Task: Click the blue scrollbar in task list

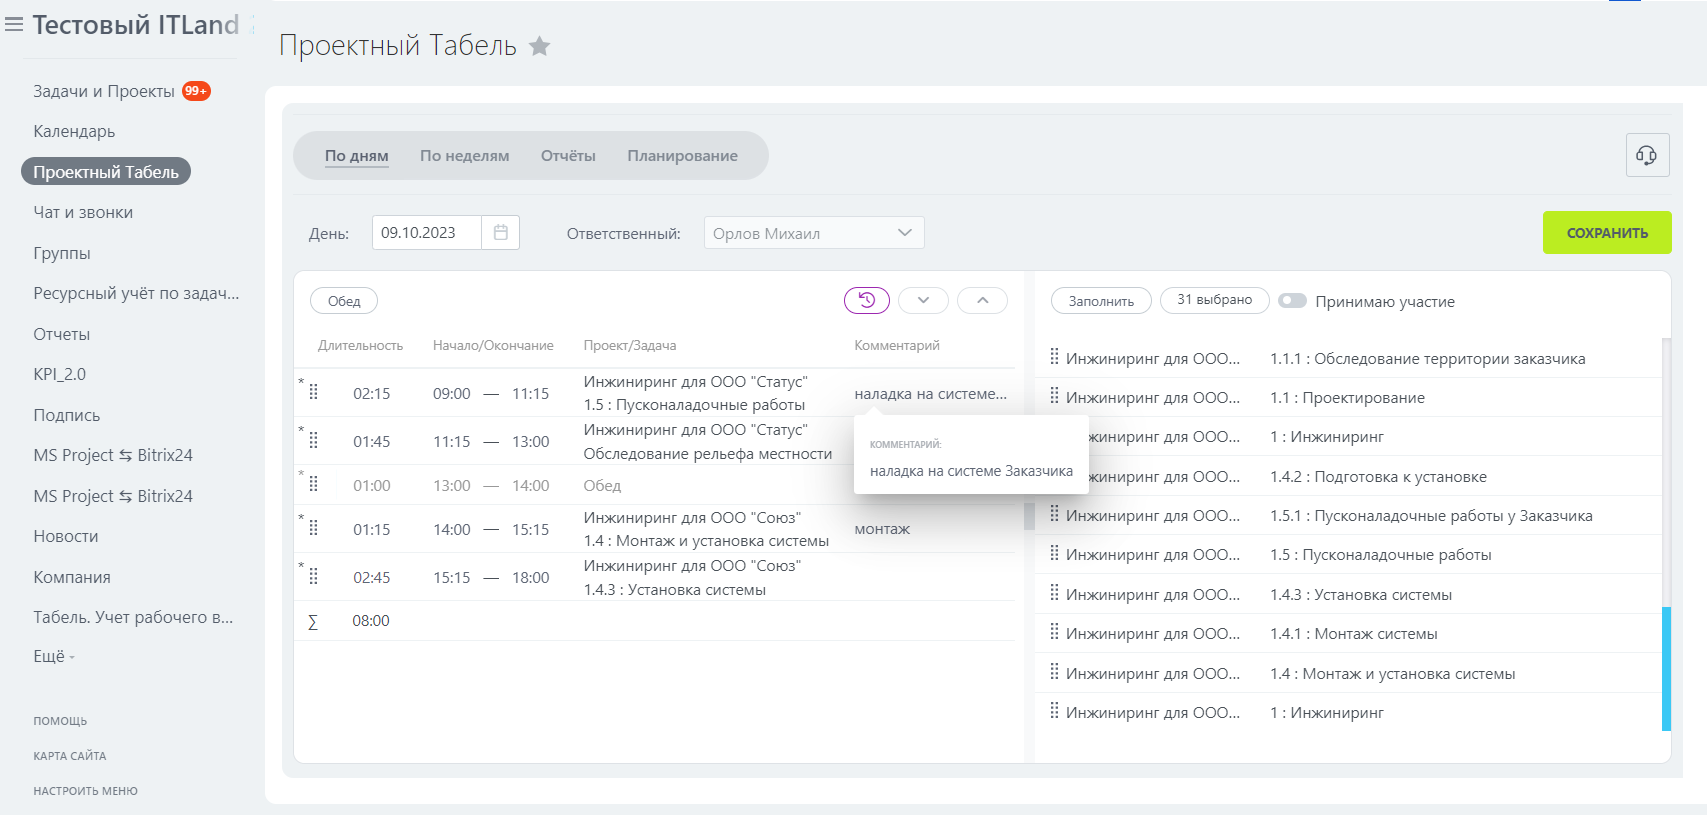Action: click(1665, 668)
